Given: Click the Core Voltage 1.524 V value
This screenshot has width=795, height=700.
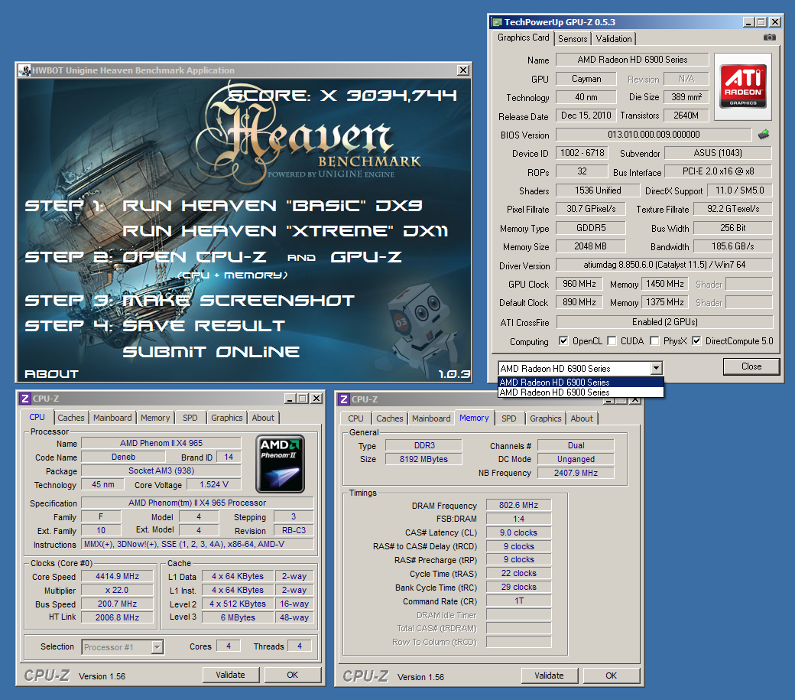Looking at the screenshot, I should (213, 485).
